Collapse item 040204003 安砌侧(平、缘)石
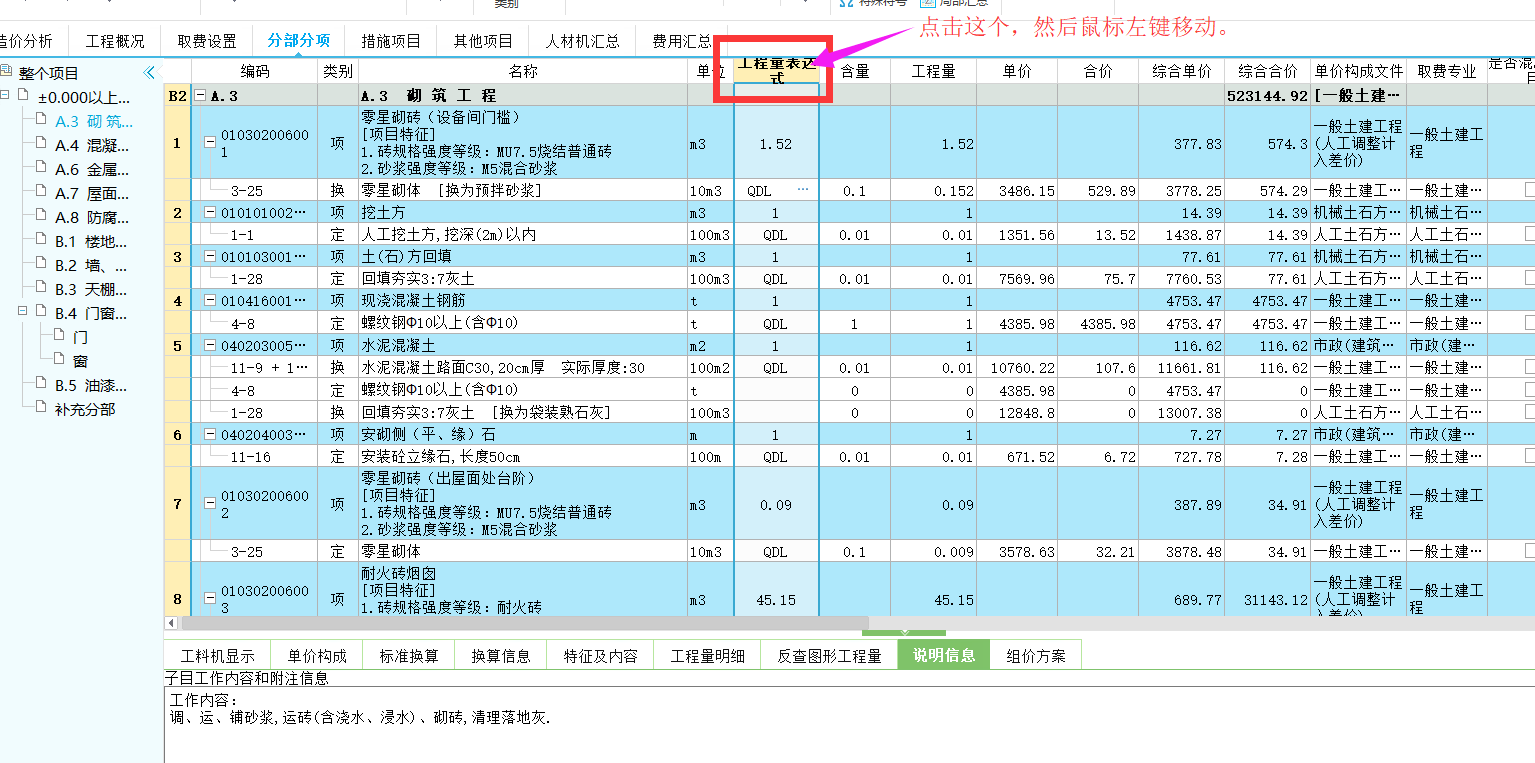Image resolution: width=1535 pixels, height=763 pixels. (210, 434)
